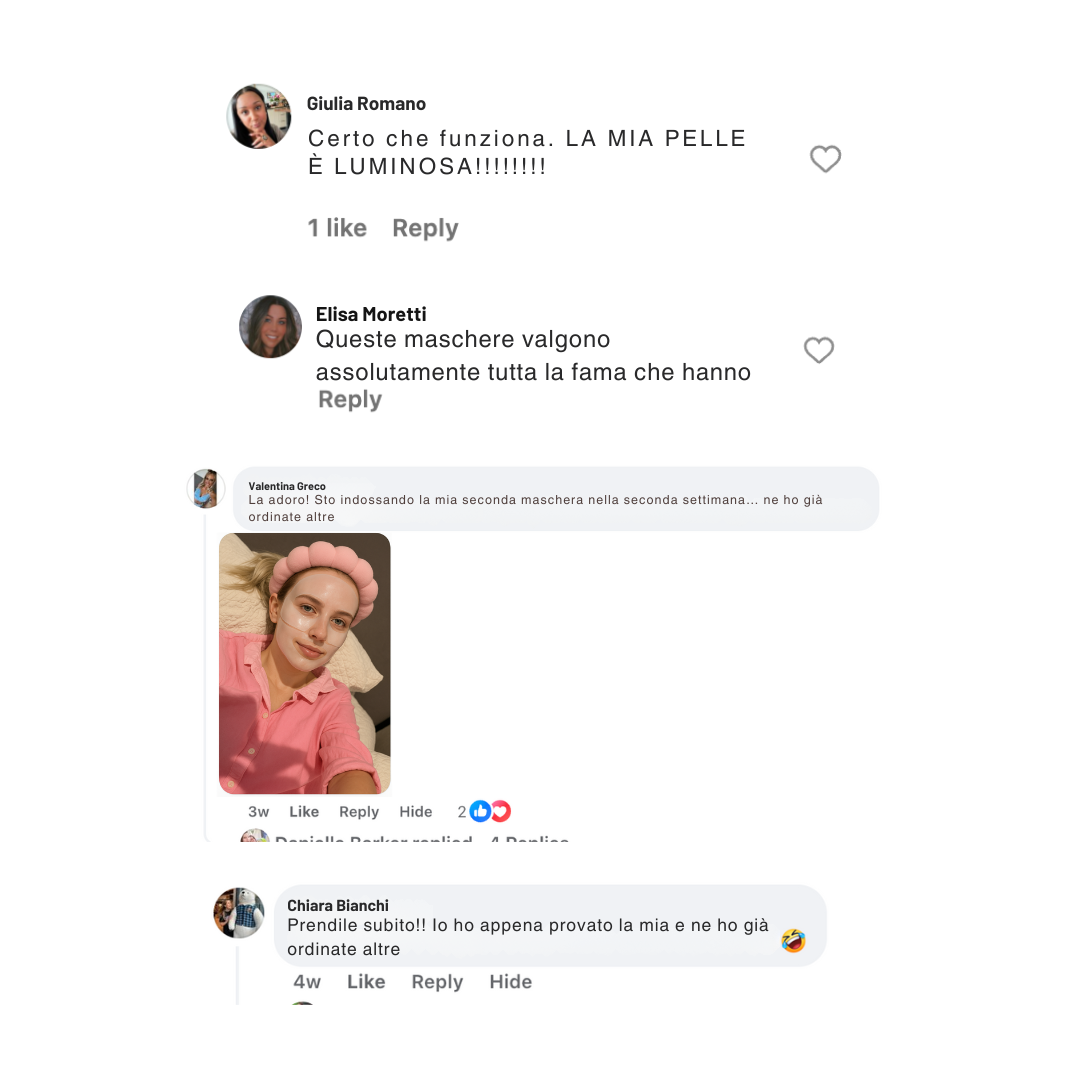Click Chiara Bianchi's profile avatar
Image resolution: width=1080 pixels, height=1080 pixels.
[x=239, y=913]
